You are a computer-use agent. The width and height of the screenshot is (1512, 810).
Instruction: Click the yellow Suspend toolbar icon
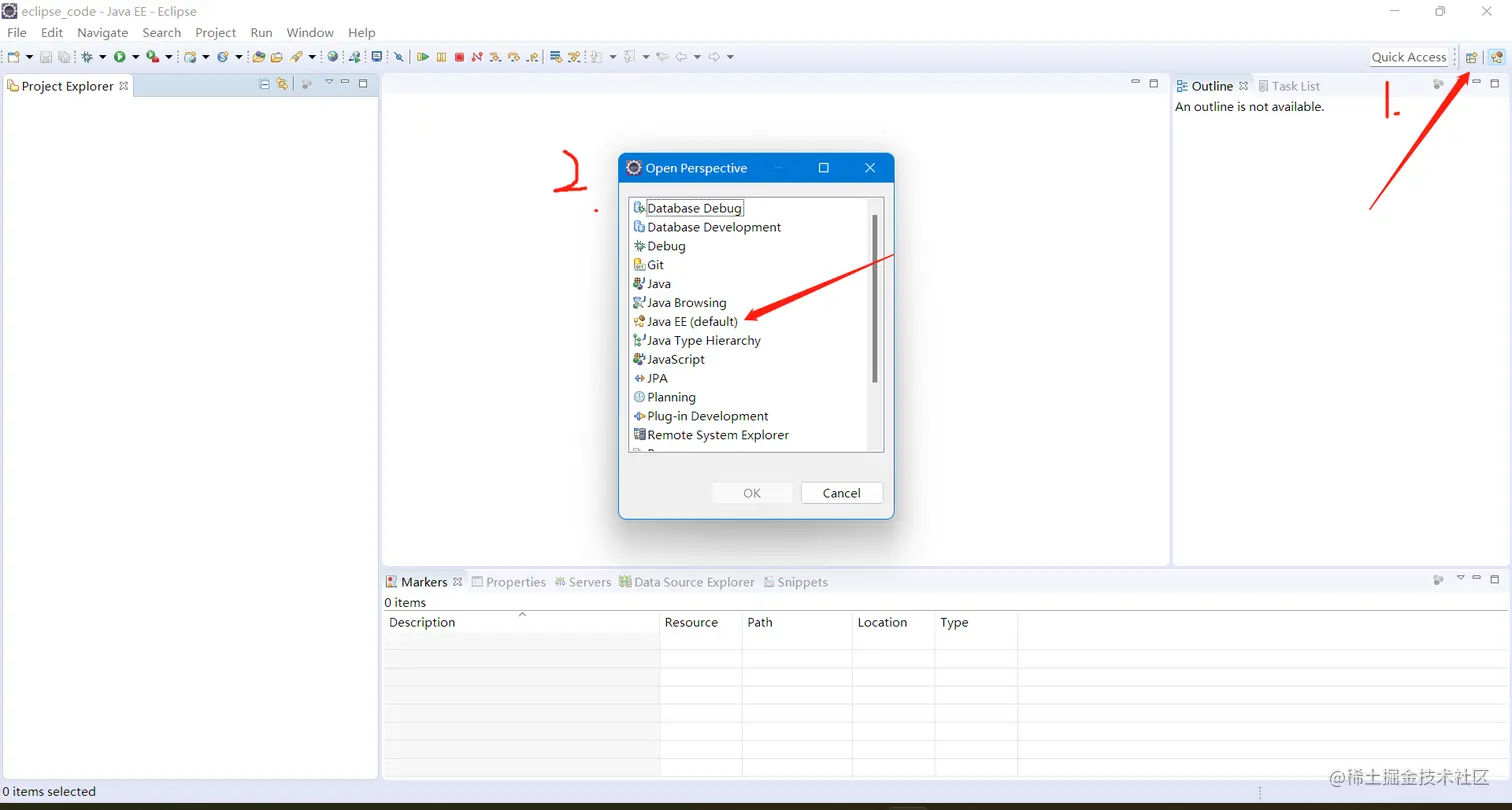(x=441, y=57)
